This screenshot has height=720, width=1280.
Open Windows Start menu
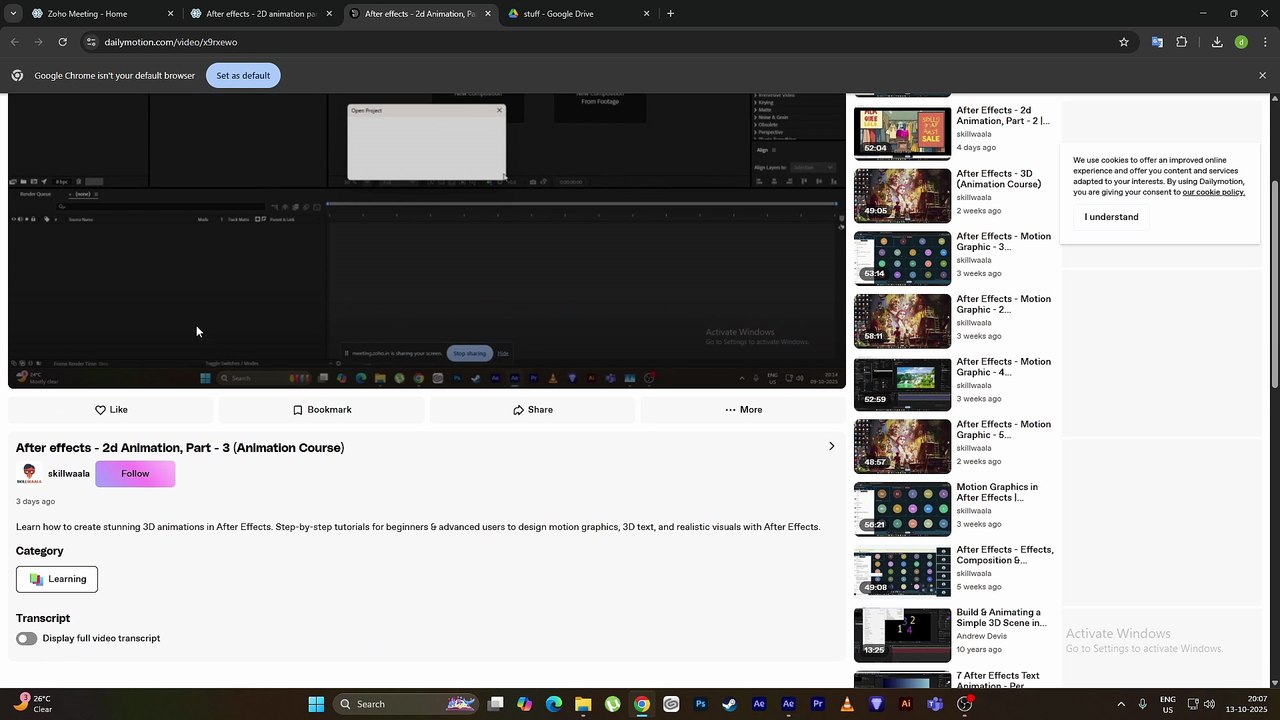(316, 704)
